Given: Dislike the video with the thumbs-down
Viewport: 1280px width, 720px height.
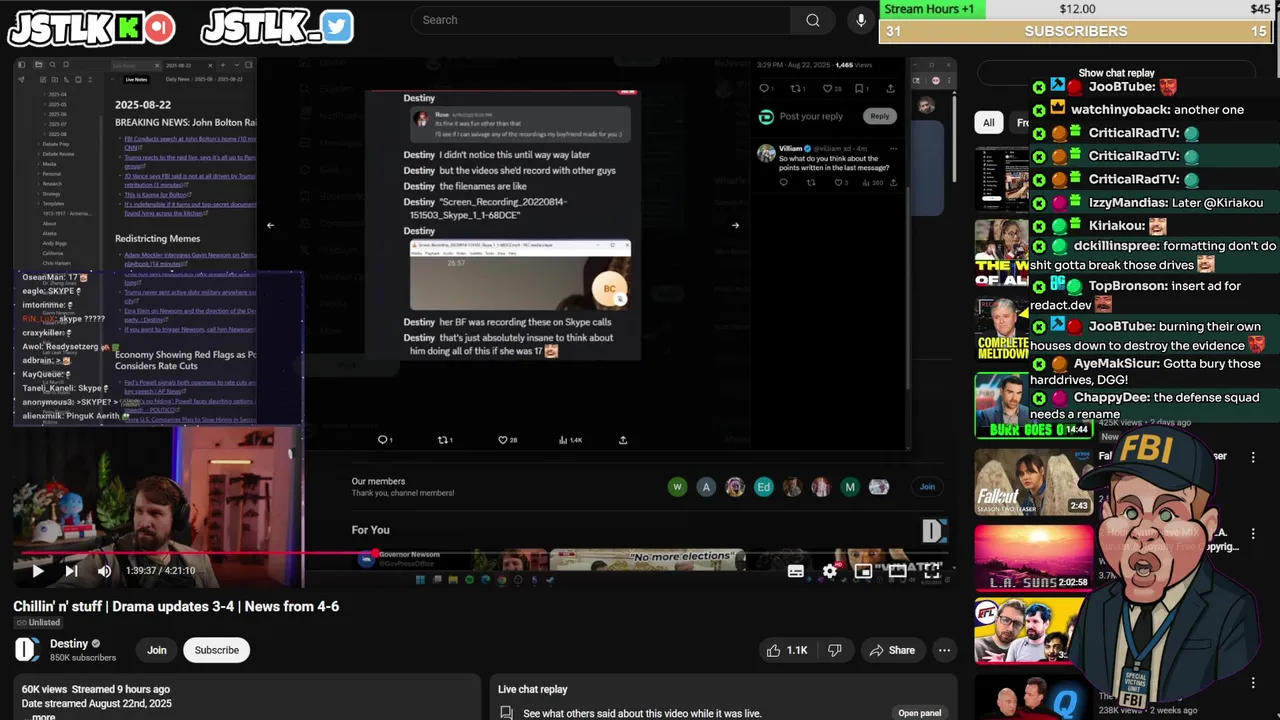Looking at the screenshot, I should pyautogui.click(x=834, y=650).
